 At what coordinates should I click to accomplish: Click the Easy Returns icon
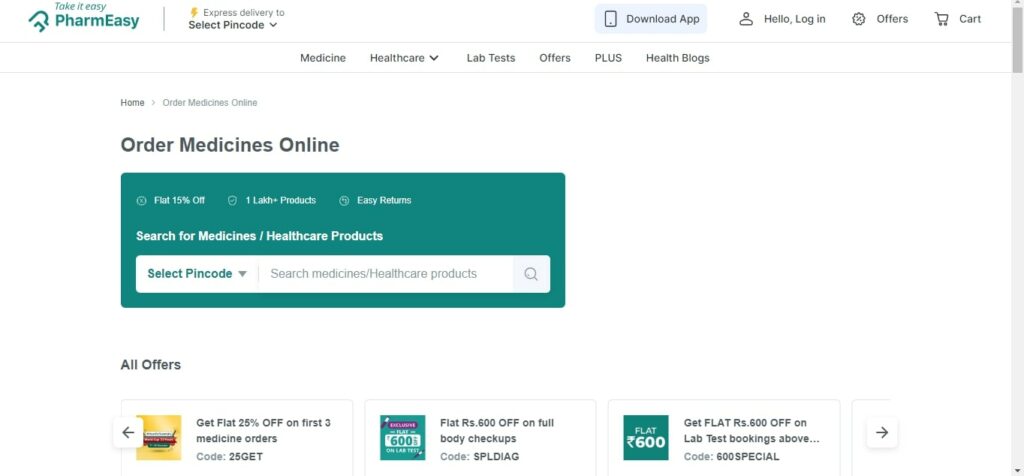[x=344, y=200]
